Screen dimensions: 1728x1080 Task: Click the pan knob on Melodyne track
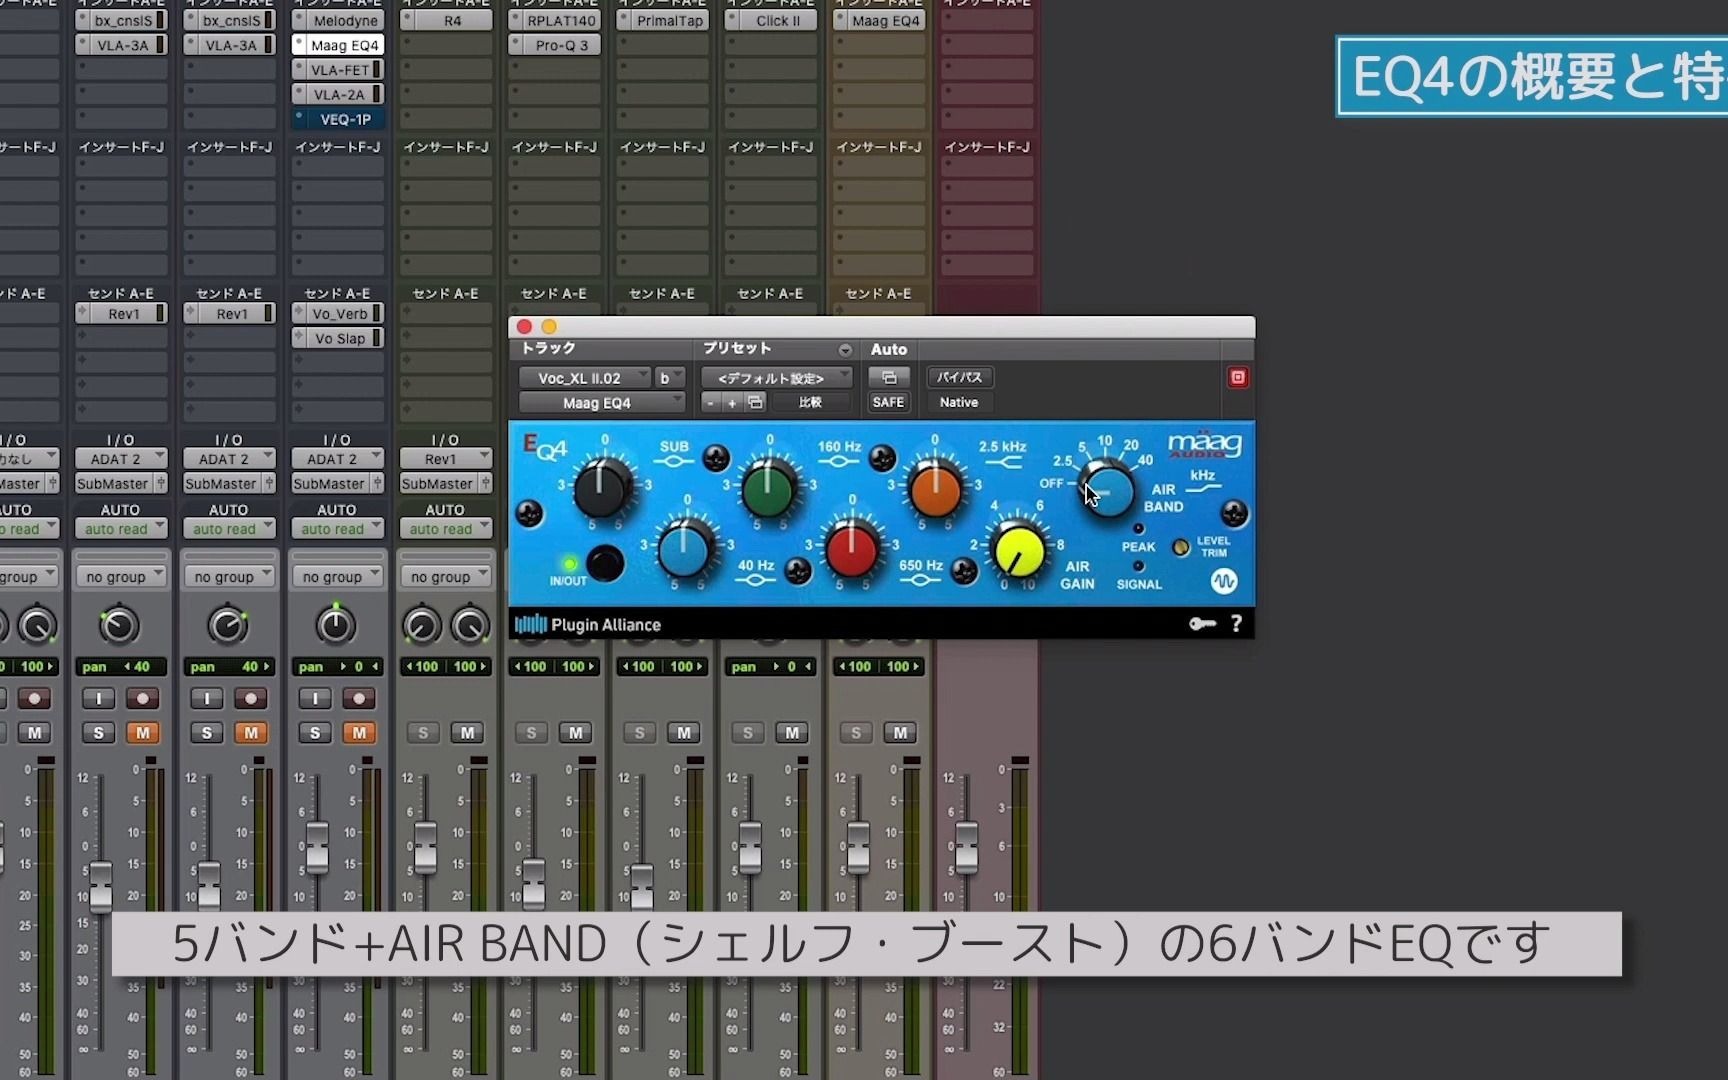(x=336, y=625)
